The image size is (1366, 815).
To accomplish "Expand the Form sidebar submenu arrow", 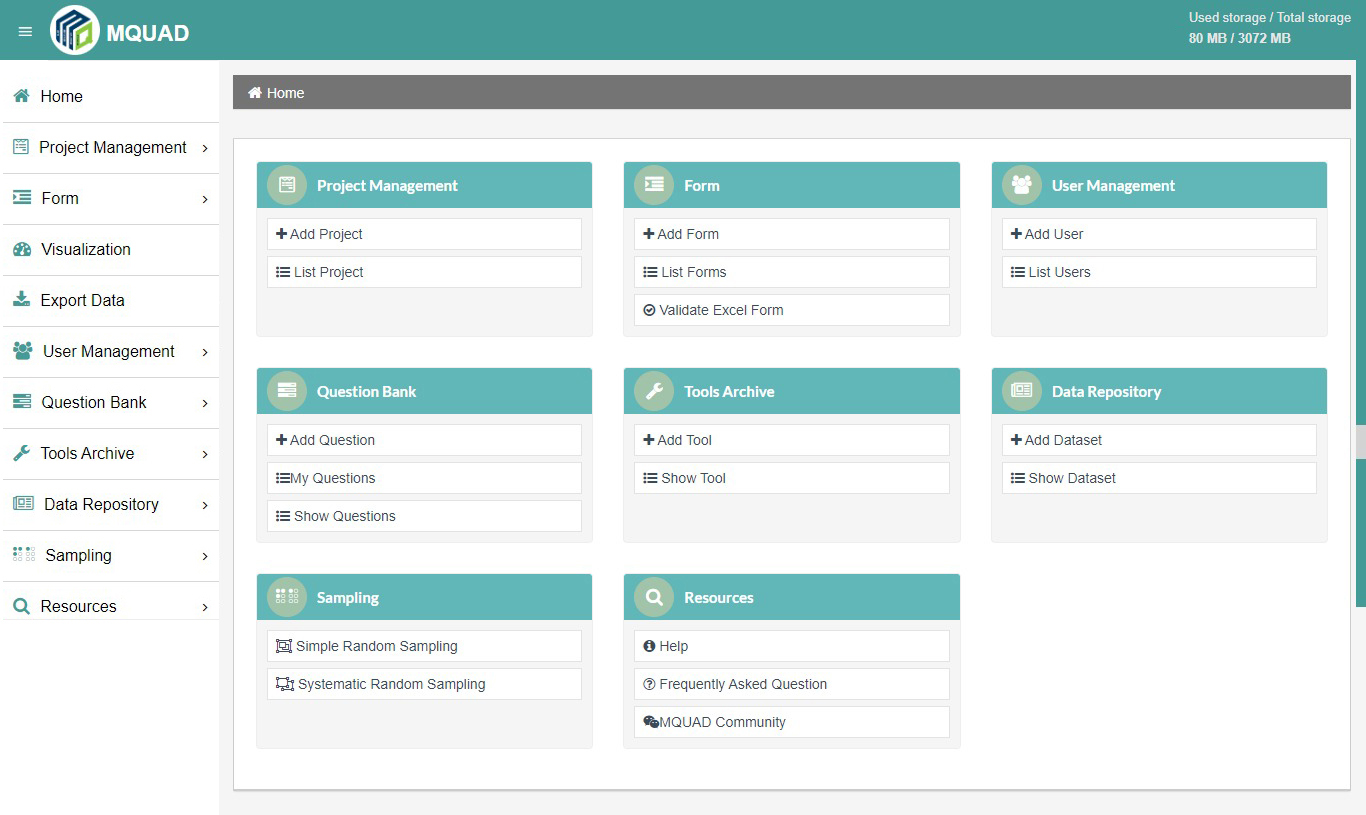I will click(x=205, y=199).
